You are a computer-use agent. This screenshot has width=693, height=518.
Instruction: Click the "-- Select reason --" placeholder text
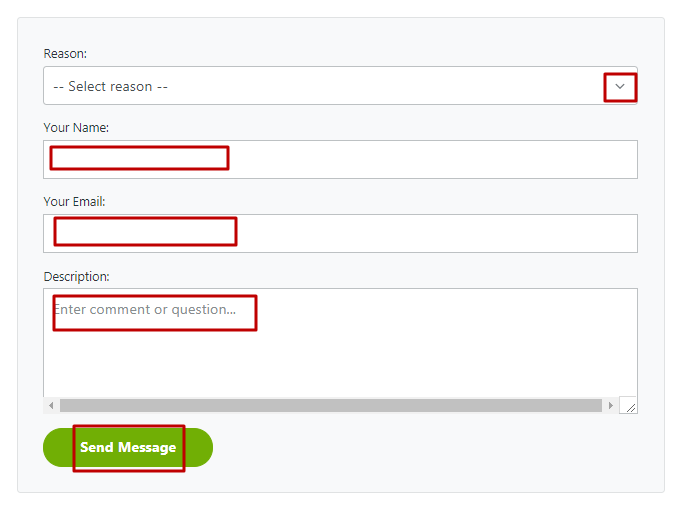(110, 87)
